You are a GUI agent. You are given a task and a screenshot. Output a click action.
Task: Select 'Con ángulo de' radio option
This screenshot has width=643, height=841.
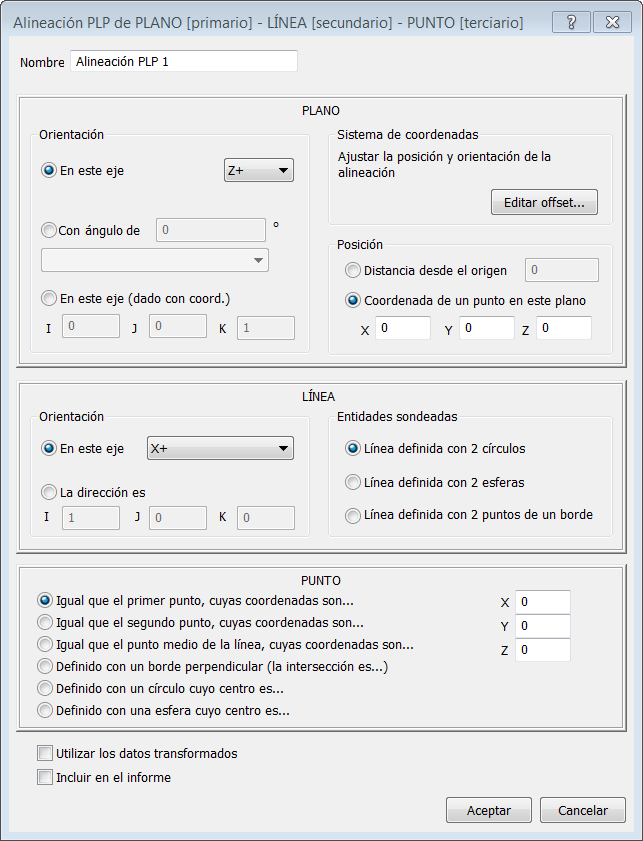49,230
